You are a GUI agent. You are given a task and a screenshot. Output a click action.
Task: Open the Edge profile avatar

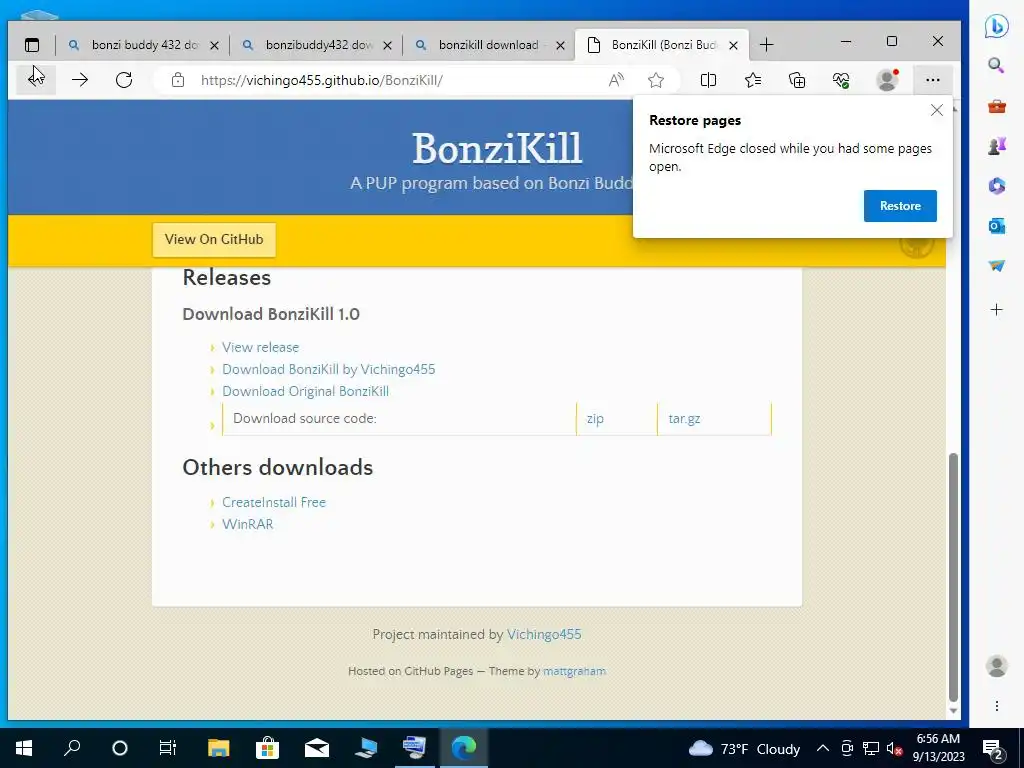click(x=887, y=80)
